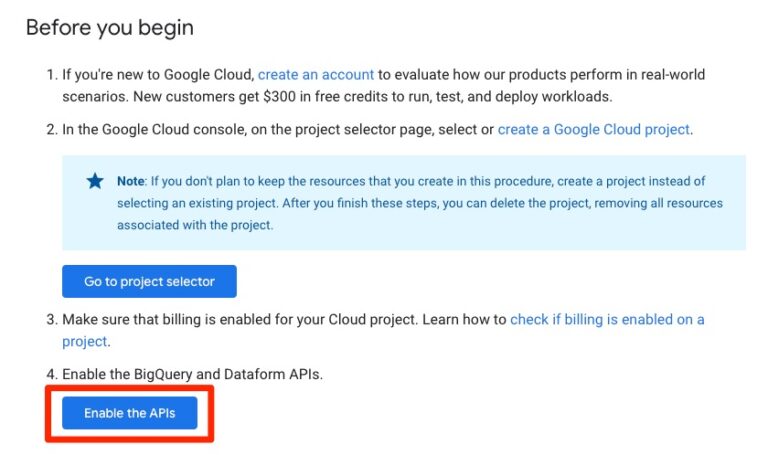
Task: Click the "associated with the project" note line
Action: pyautogui.click(x=194, y=225)
